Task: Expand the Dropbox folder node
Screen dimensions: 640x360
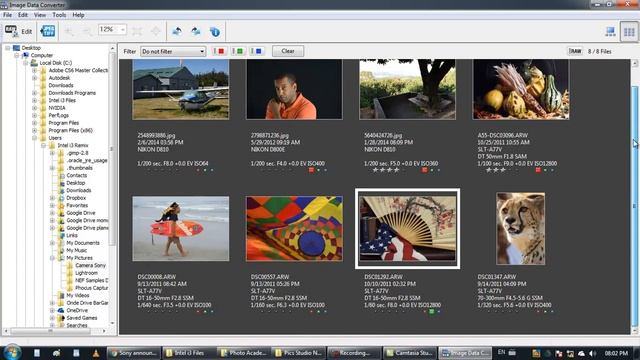Action: click(x=53, y=198)
